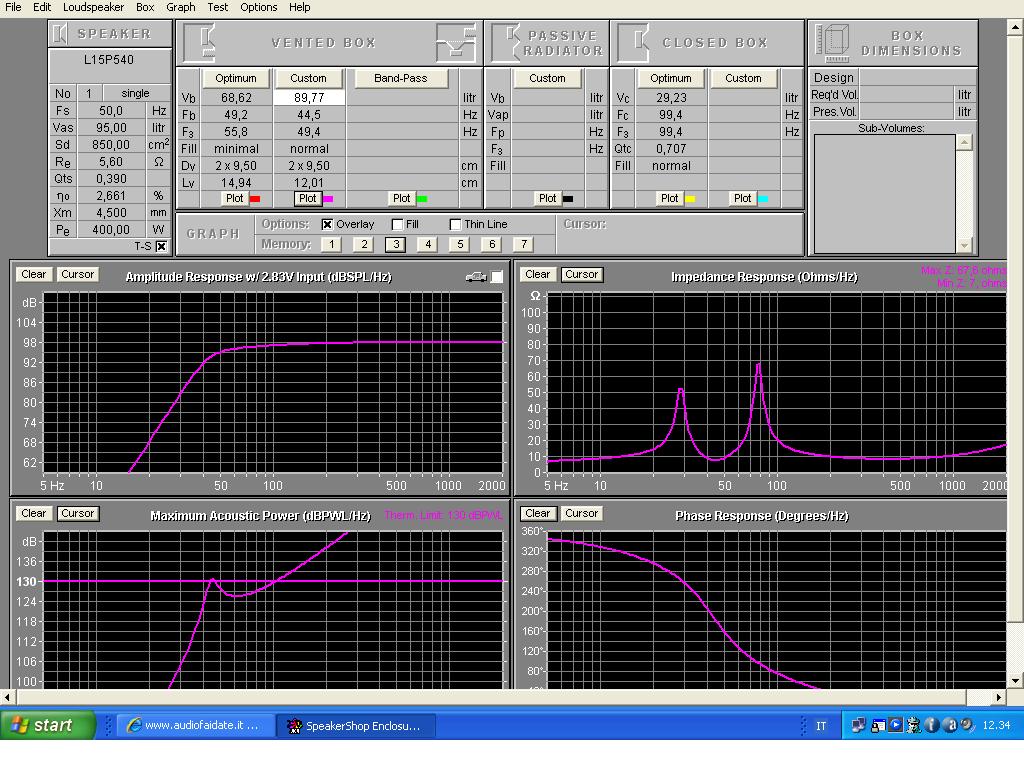Plot the yellow Closed Optimum curve
This screenshot has height=768, width=1024.
669,199
